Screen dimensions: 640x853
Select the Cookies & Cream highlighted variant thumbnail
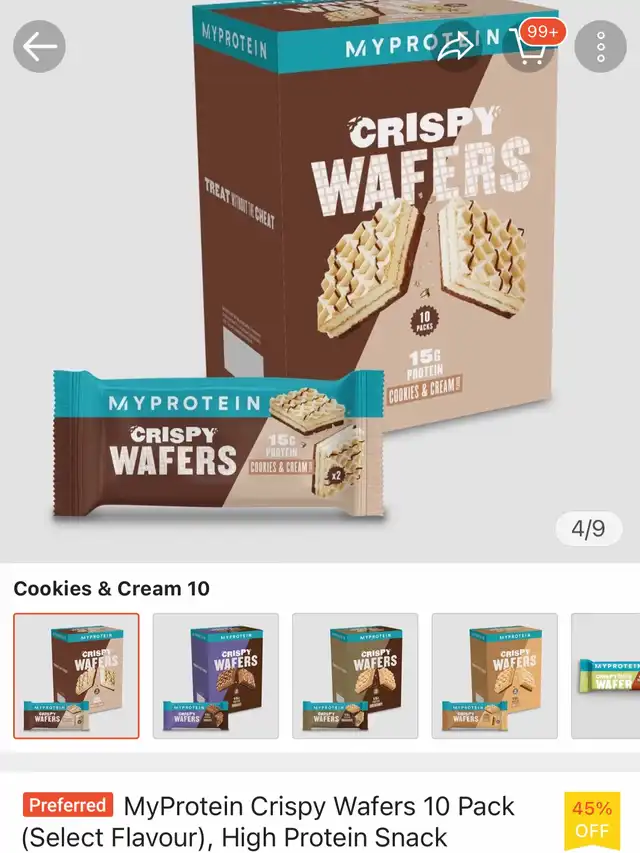(76, 676)
